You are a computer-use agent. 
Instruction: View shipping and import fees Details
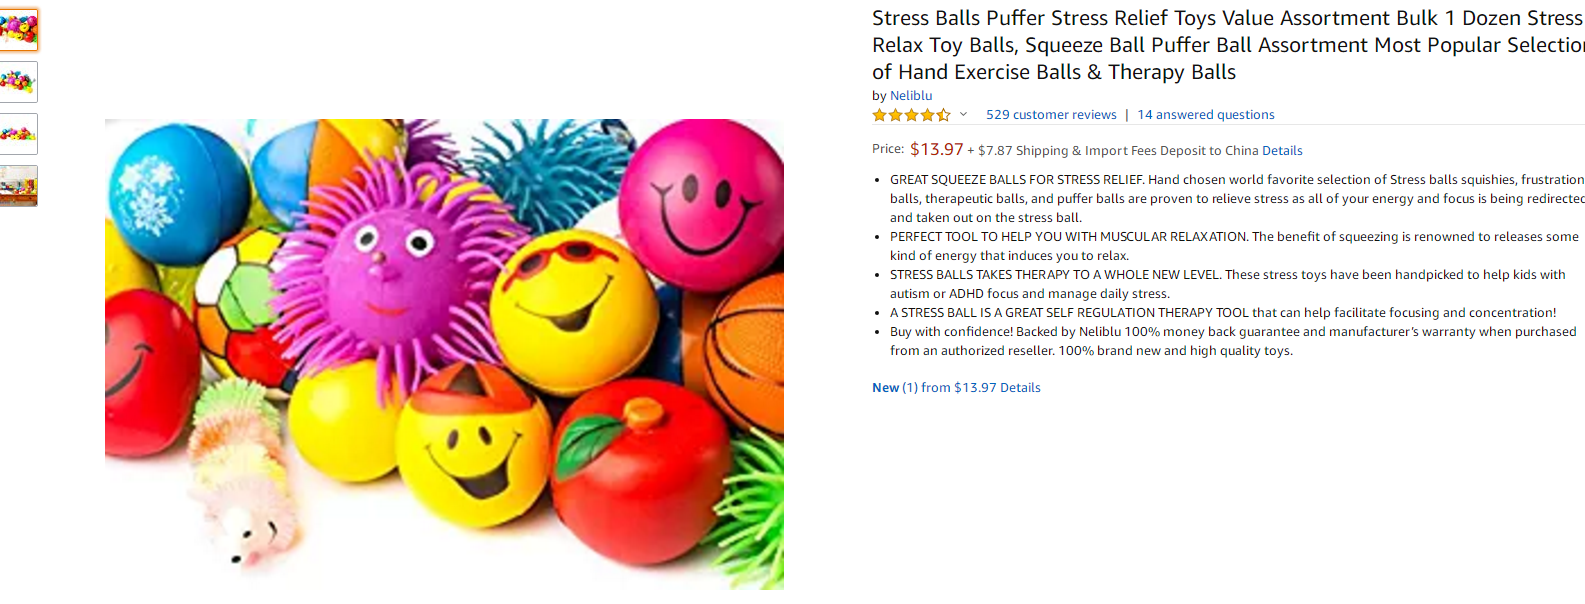tap(1282, 151)
